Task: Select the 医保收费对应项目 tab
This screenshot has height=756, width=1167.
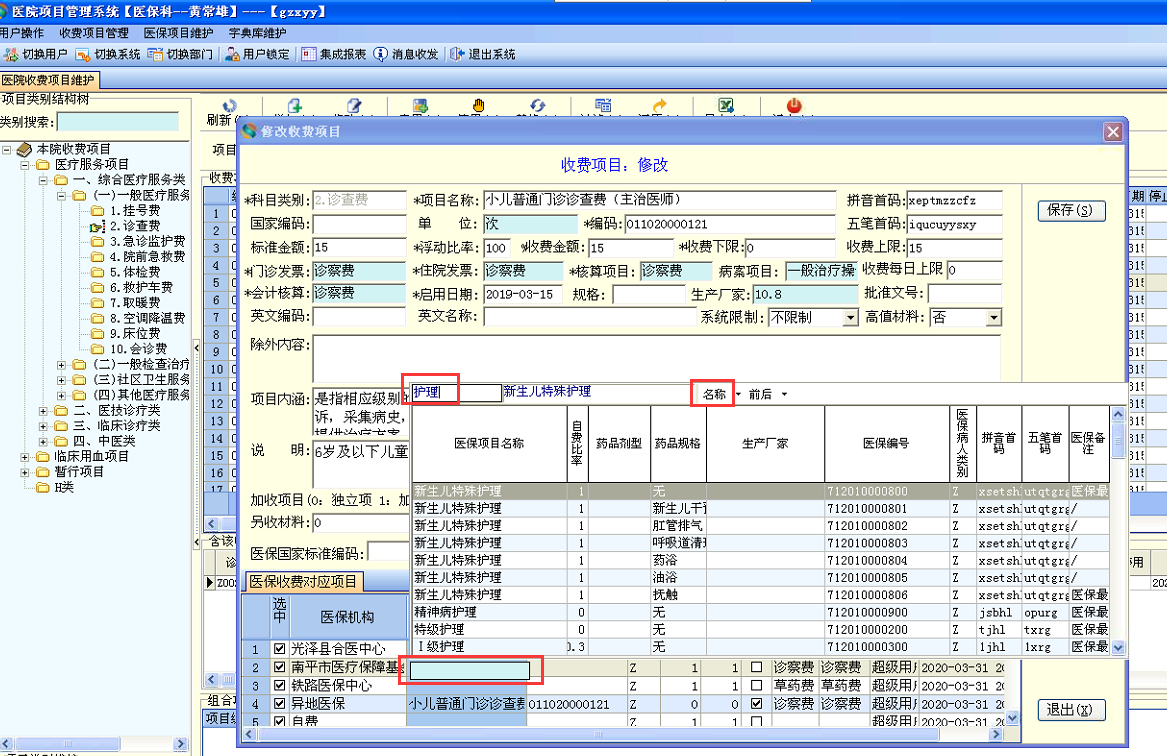Action: 304,582
